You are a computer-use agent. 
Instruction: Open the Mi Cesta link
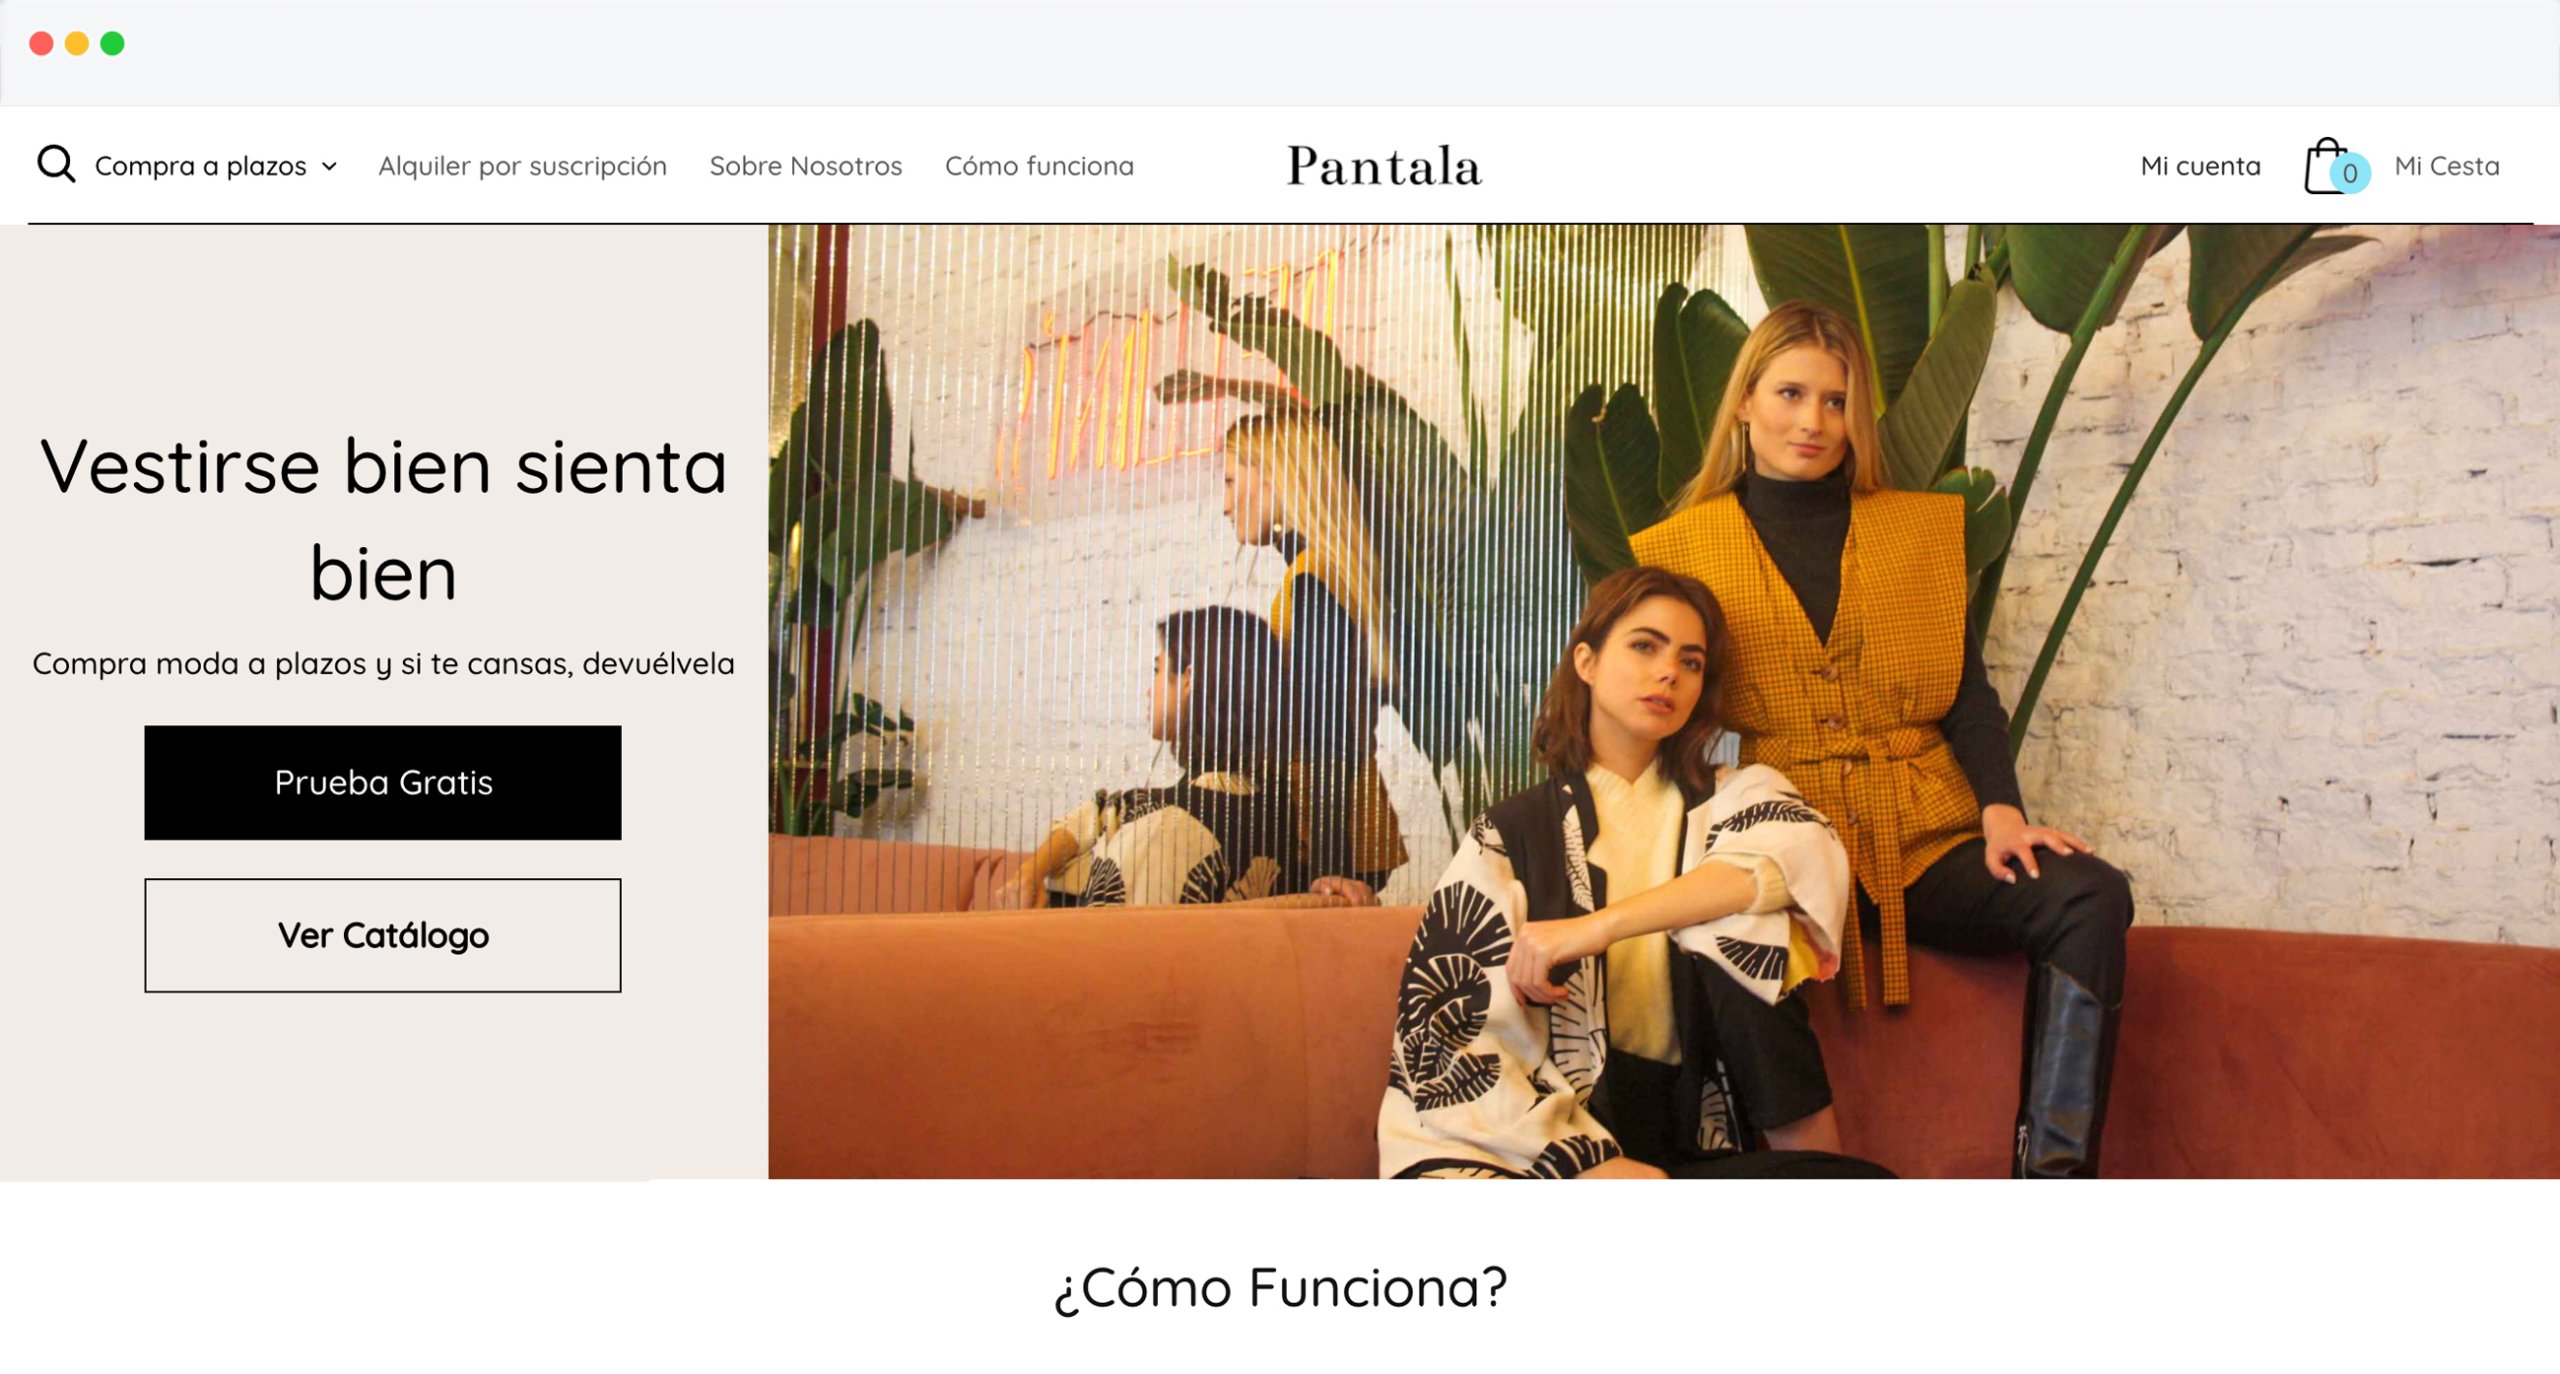point(2446,166)
